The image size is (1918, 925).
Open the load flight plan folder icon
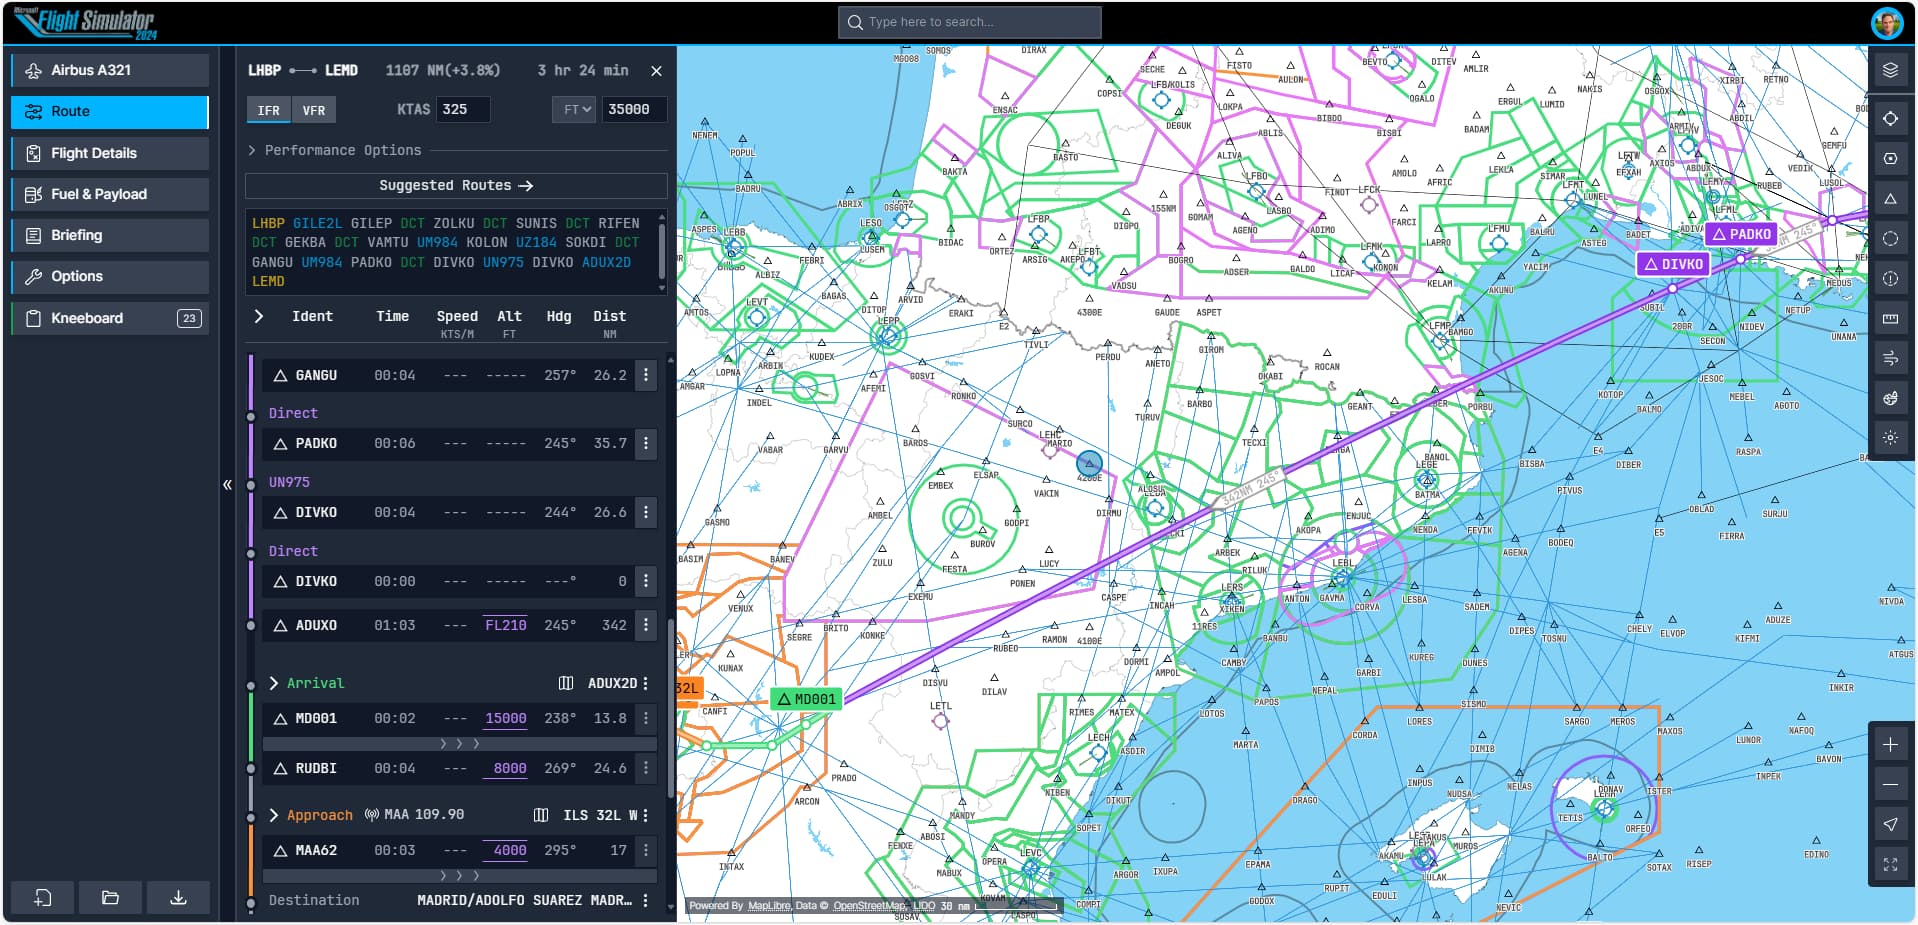click(110, 897)
